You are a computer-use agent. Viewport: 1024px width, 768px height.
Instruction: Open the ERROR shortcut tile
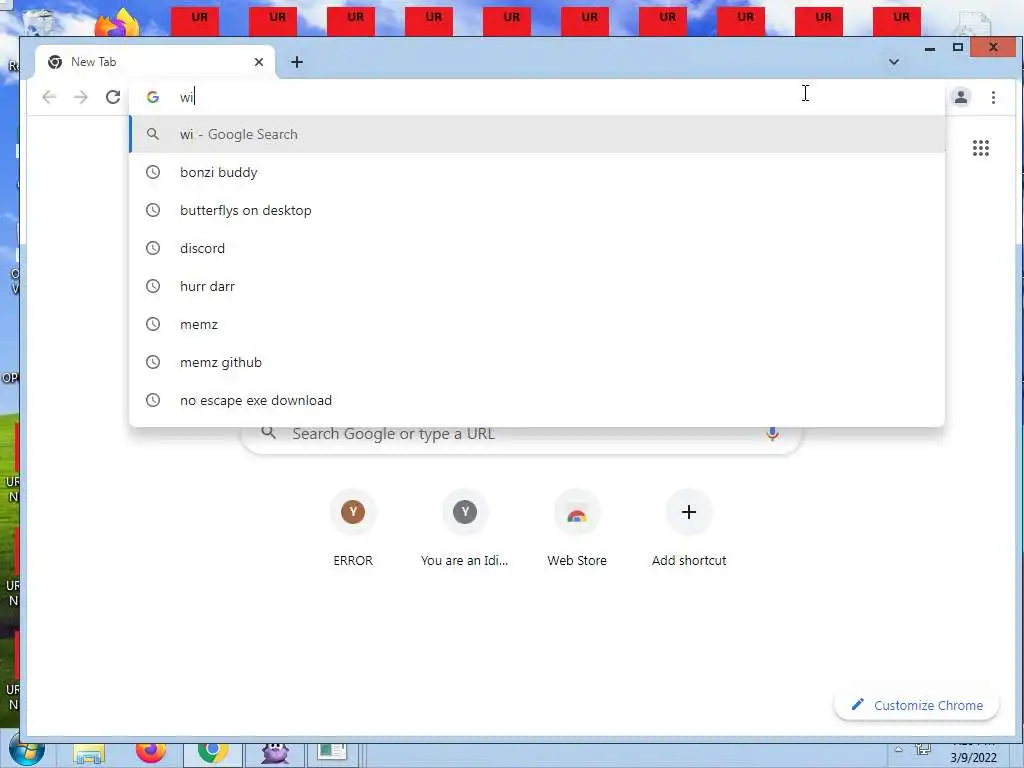coord(353,530)
